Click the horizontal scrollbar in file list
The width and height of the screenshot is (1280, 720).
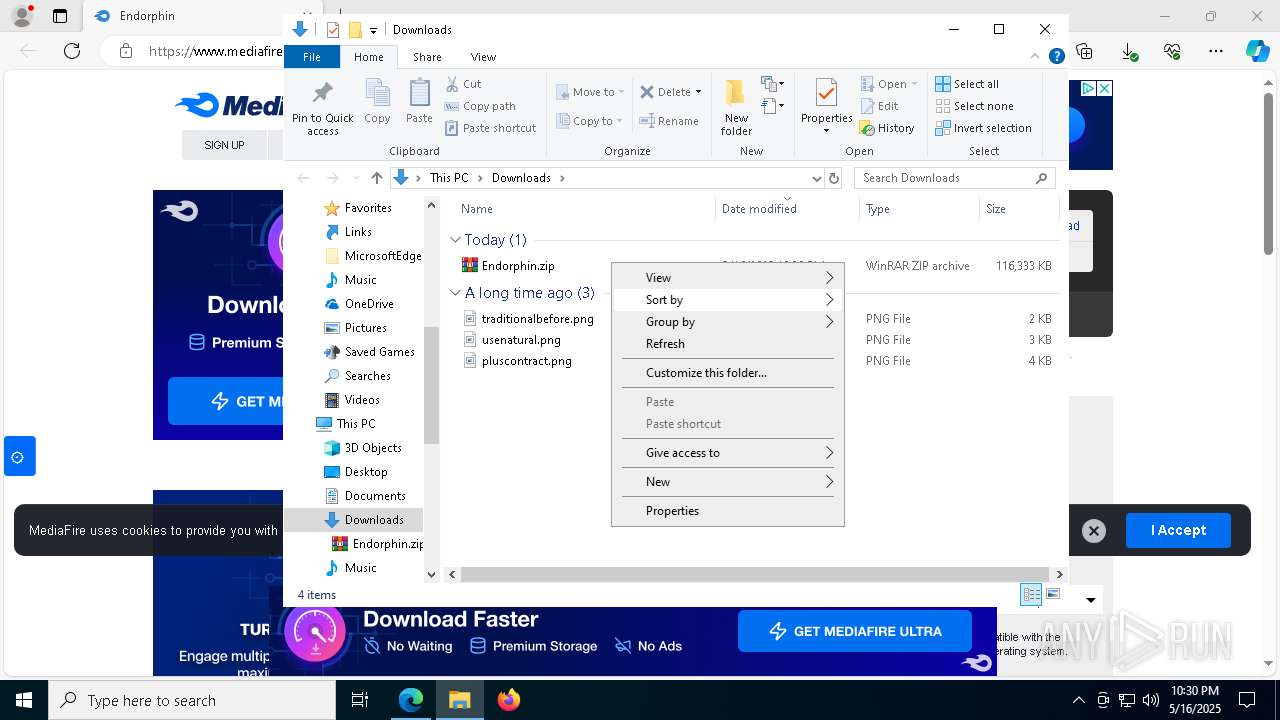pos(753,575)
